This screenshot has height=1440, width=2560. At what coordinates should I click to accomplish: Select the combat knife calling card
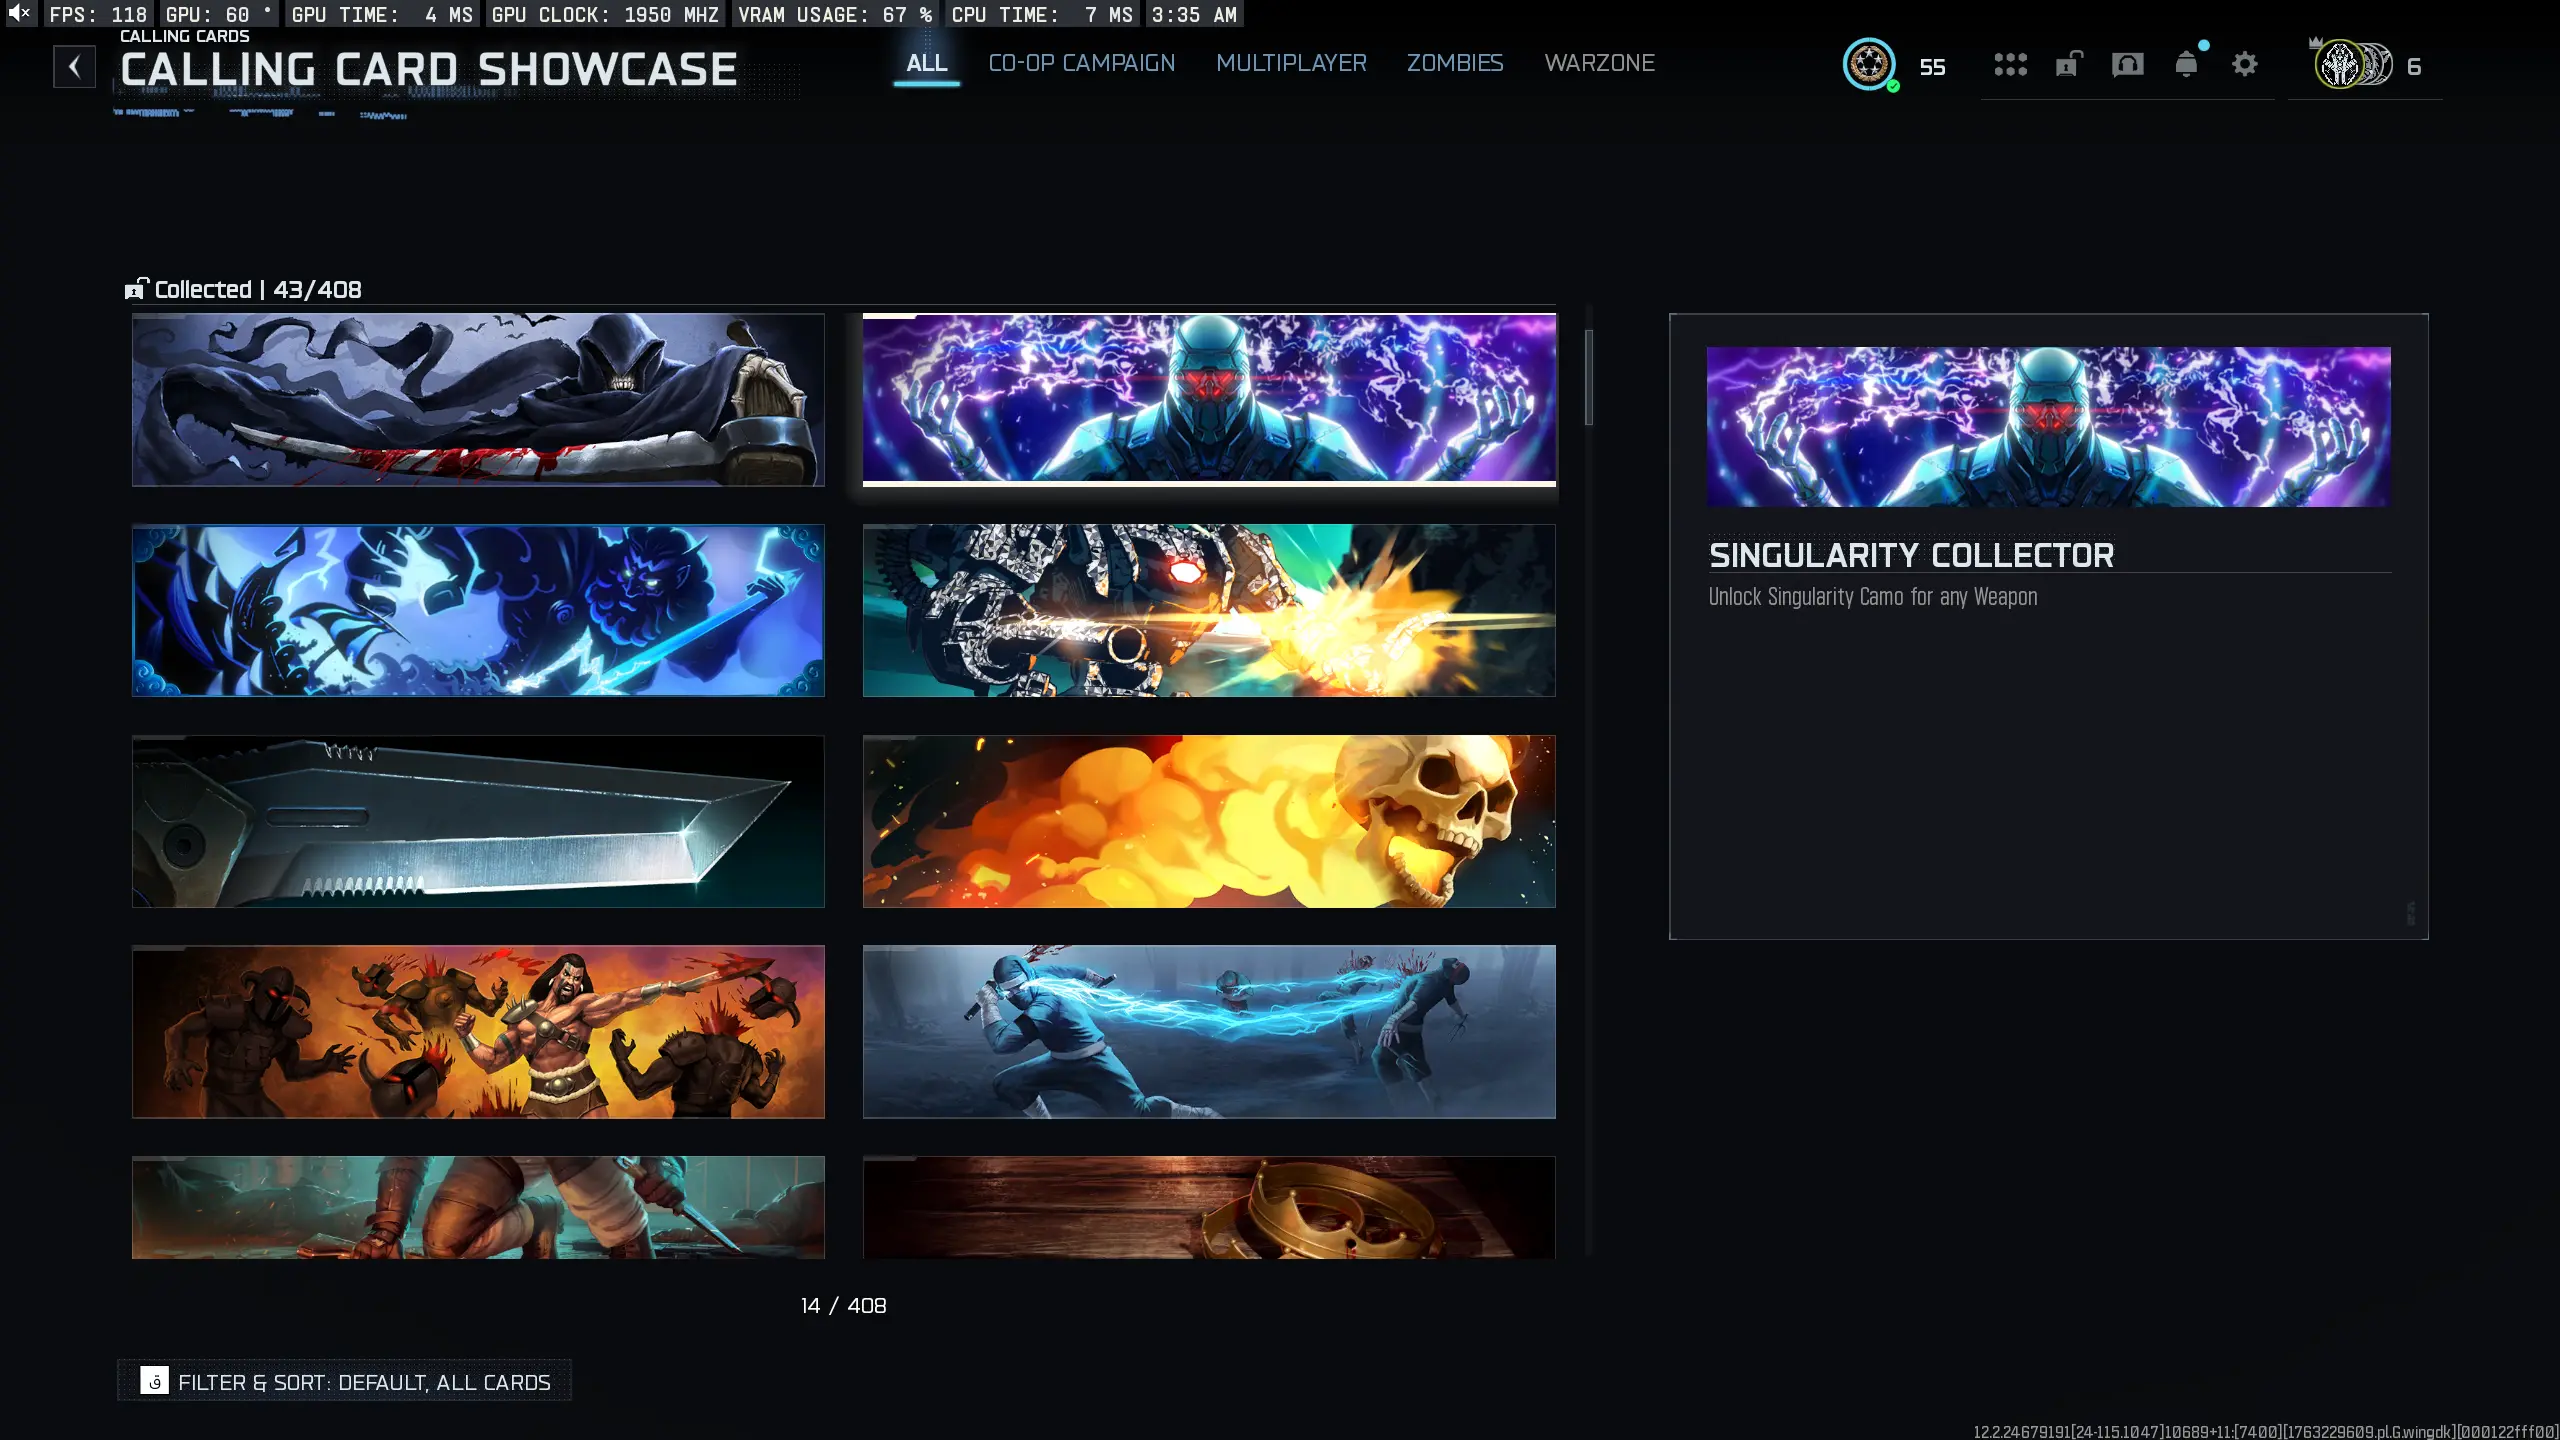click(478, 821)
